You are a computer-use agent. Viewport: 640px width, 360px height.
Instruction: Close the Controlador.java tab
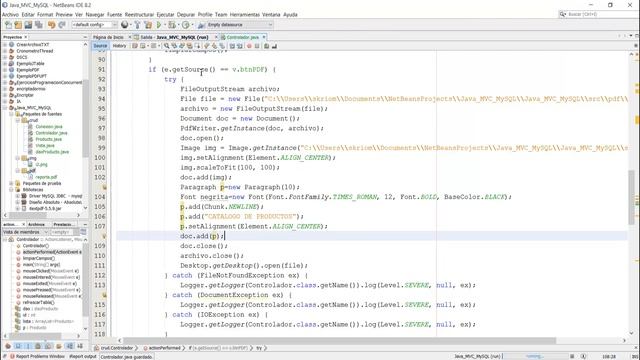point(264,37)
